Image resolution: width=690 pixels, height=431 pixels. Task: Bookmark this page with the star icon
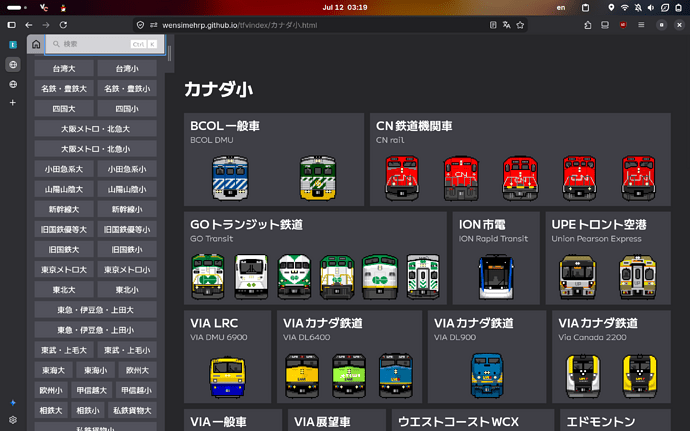pyautogui.click(x=520, y=25)
